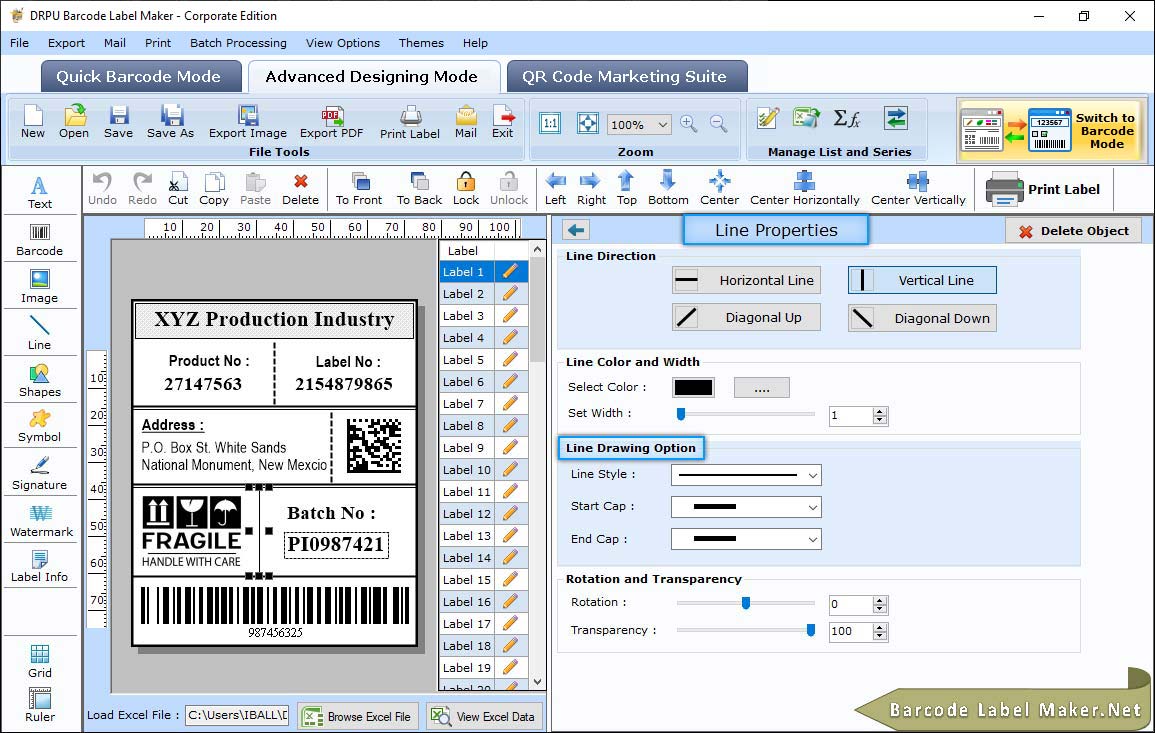Select the Barcode tool in the sidebar
This screenshot has width=1155, height=733.
tap(40, 240)
